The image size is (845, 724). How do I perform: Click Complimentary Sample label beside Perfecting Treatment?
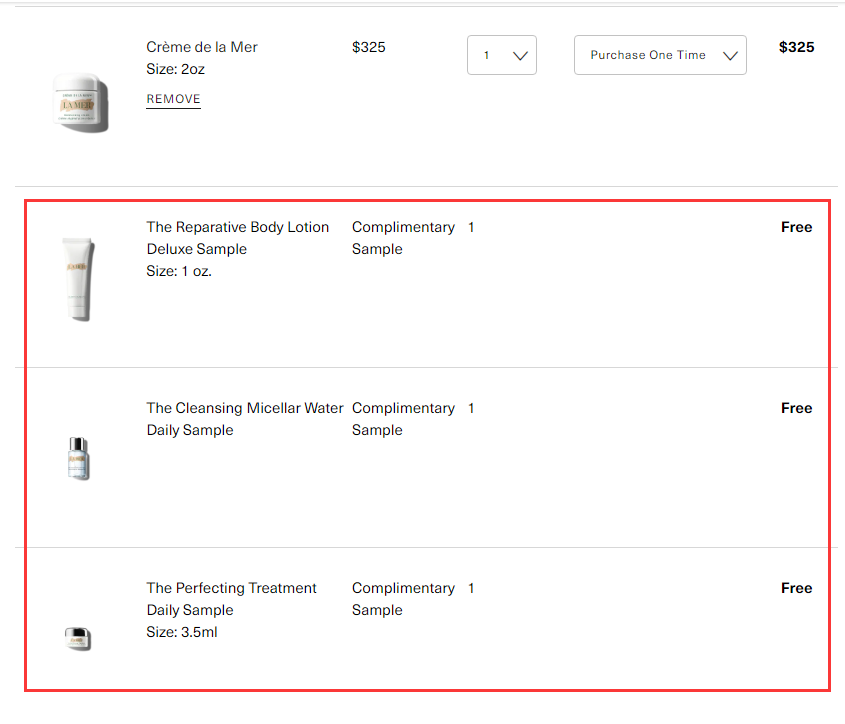coord(403,599)
